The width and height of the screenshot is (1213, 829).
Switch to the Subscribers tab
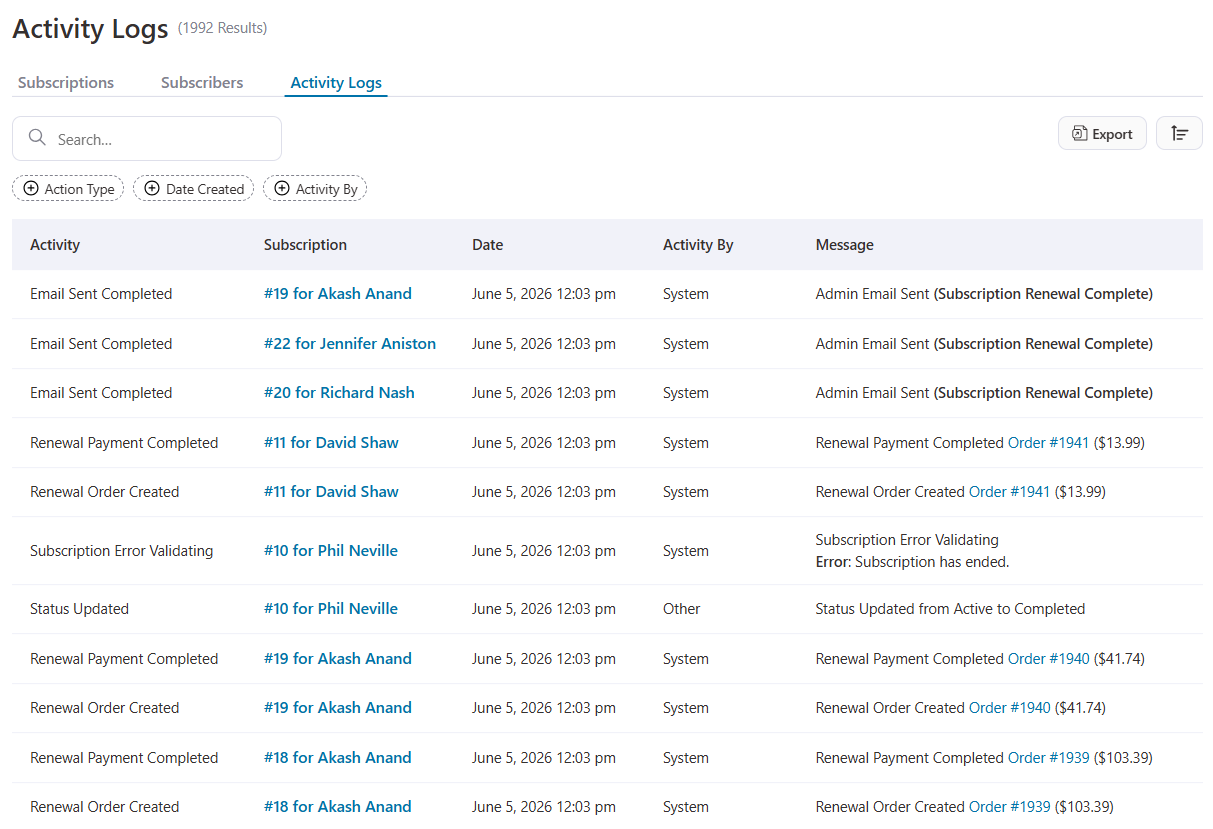tap(202, 83)
